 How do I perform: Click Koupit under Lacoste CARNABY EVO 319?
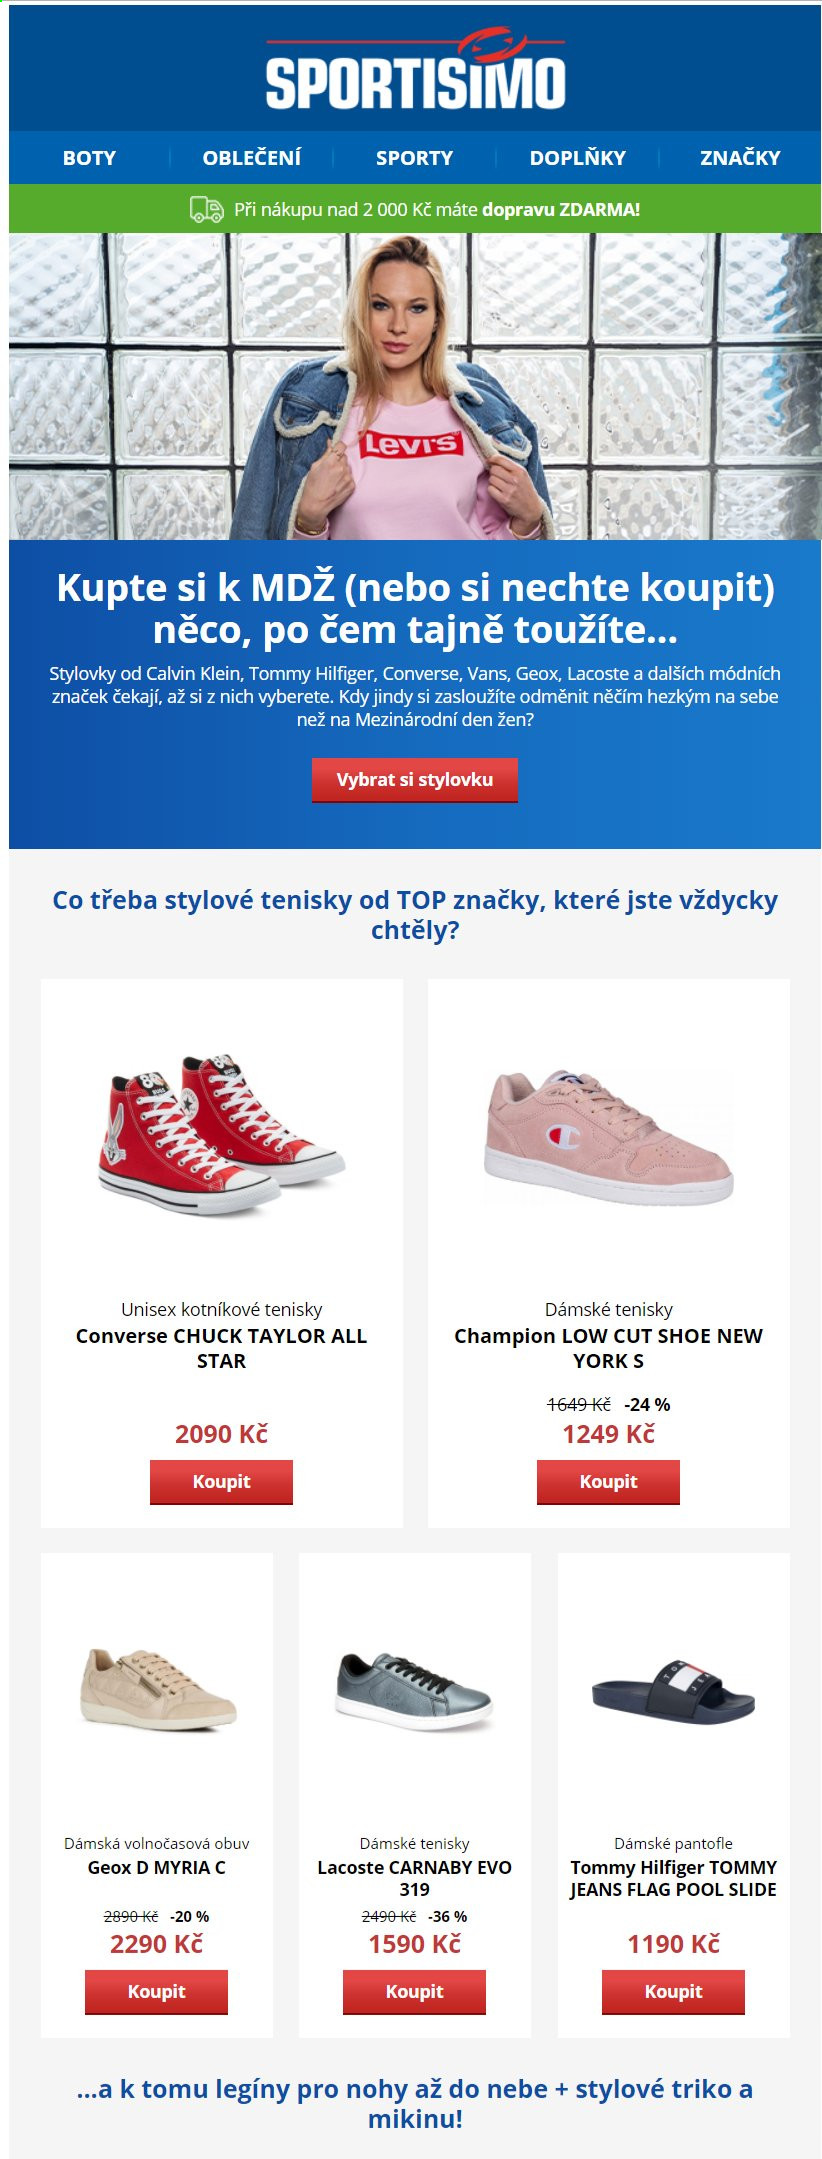[415, 1992]
